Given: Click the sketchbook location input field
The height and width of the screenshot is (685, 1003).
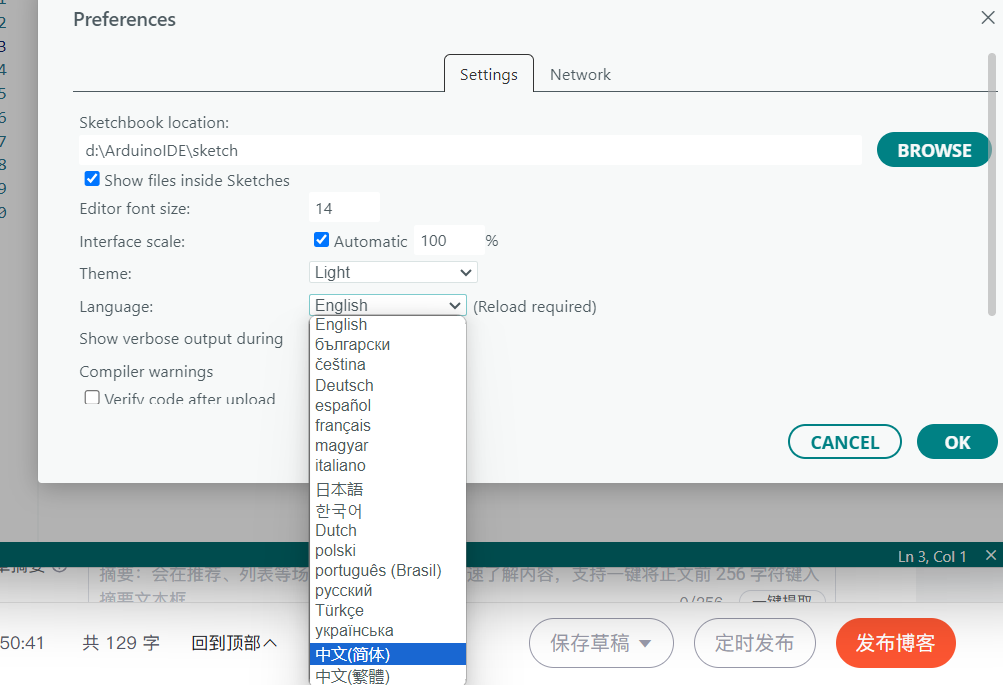Looking at the screenshot, I should pyautogui.click(x=470, y=149).
